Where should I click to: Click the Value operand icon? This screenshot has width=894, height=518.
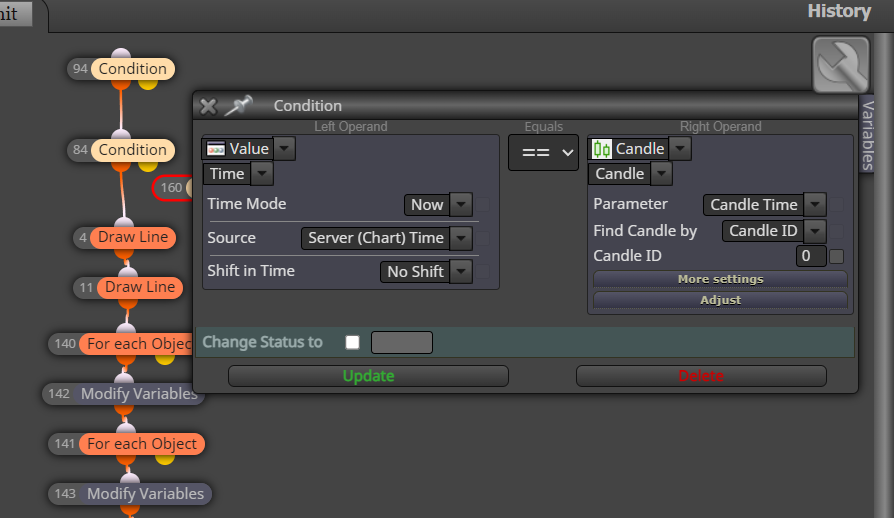pyautogui.click(x=216, y=149)
